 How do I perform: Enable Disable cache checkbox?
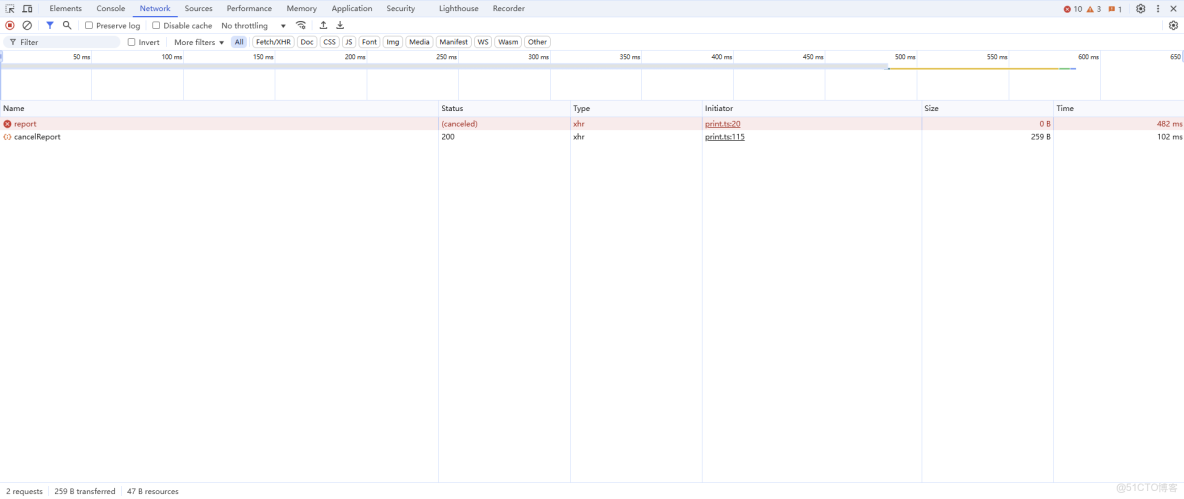tap(156, 26)
